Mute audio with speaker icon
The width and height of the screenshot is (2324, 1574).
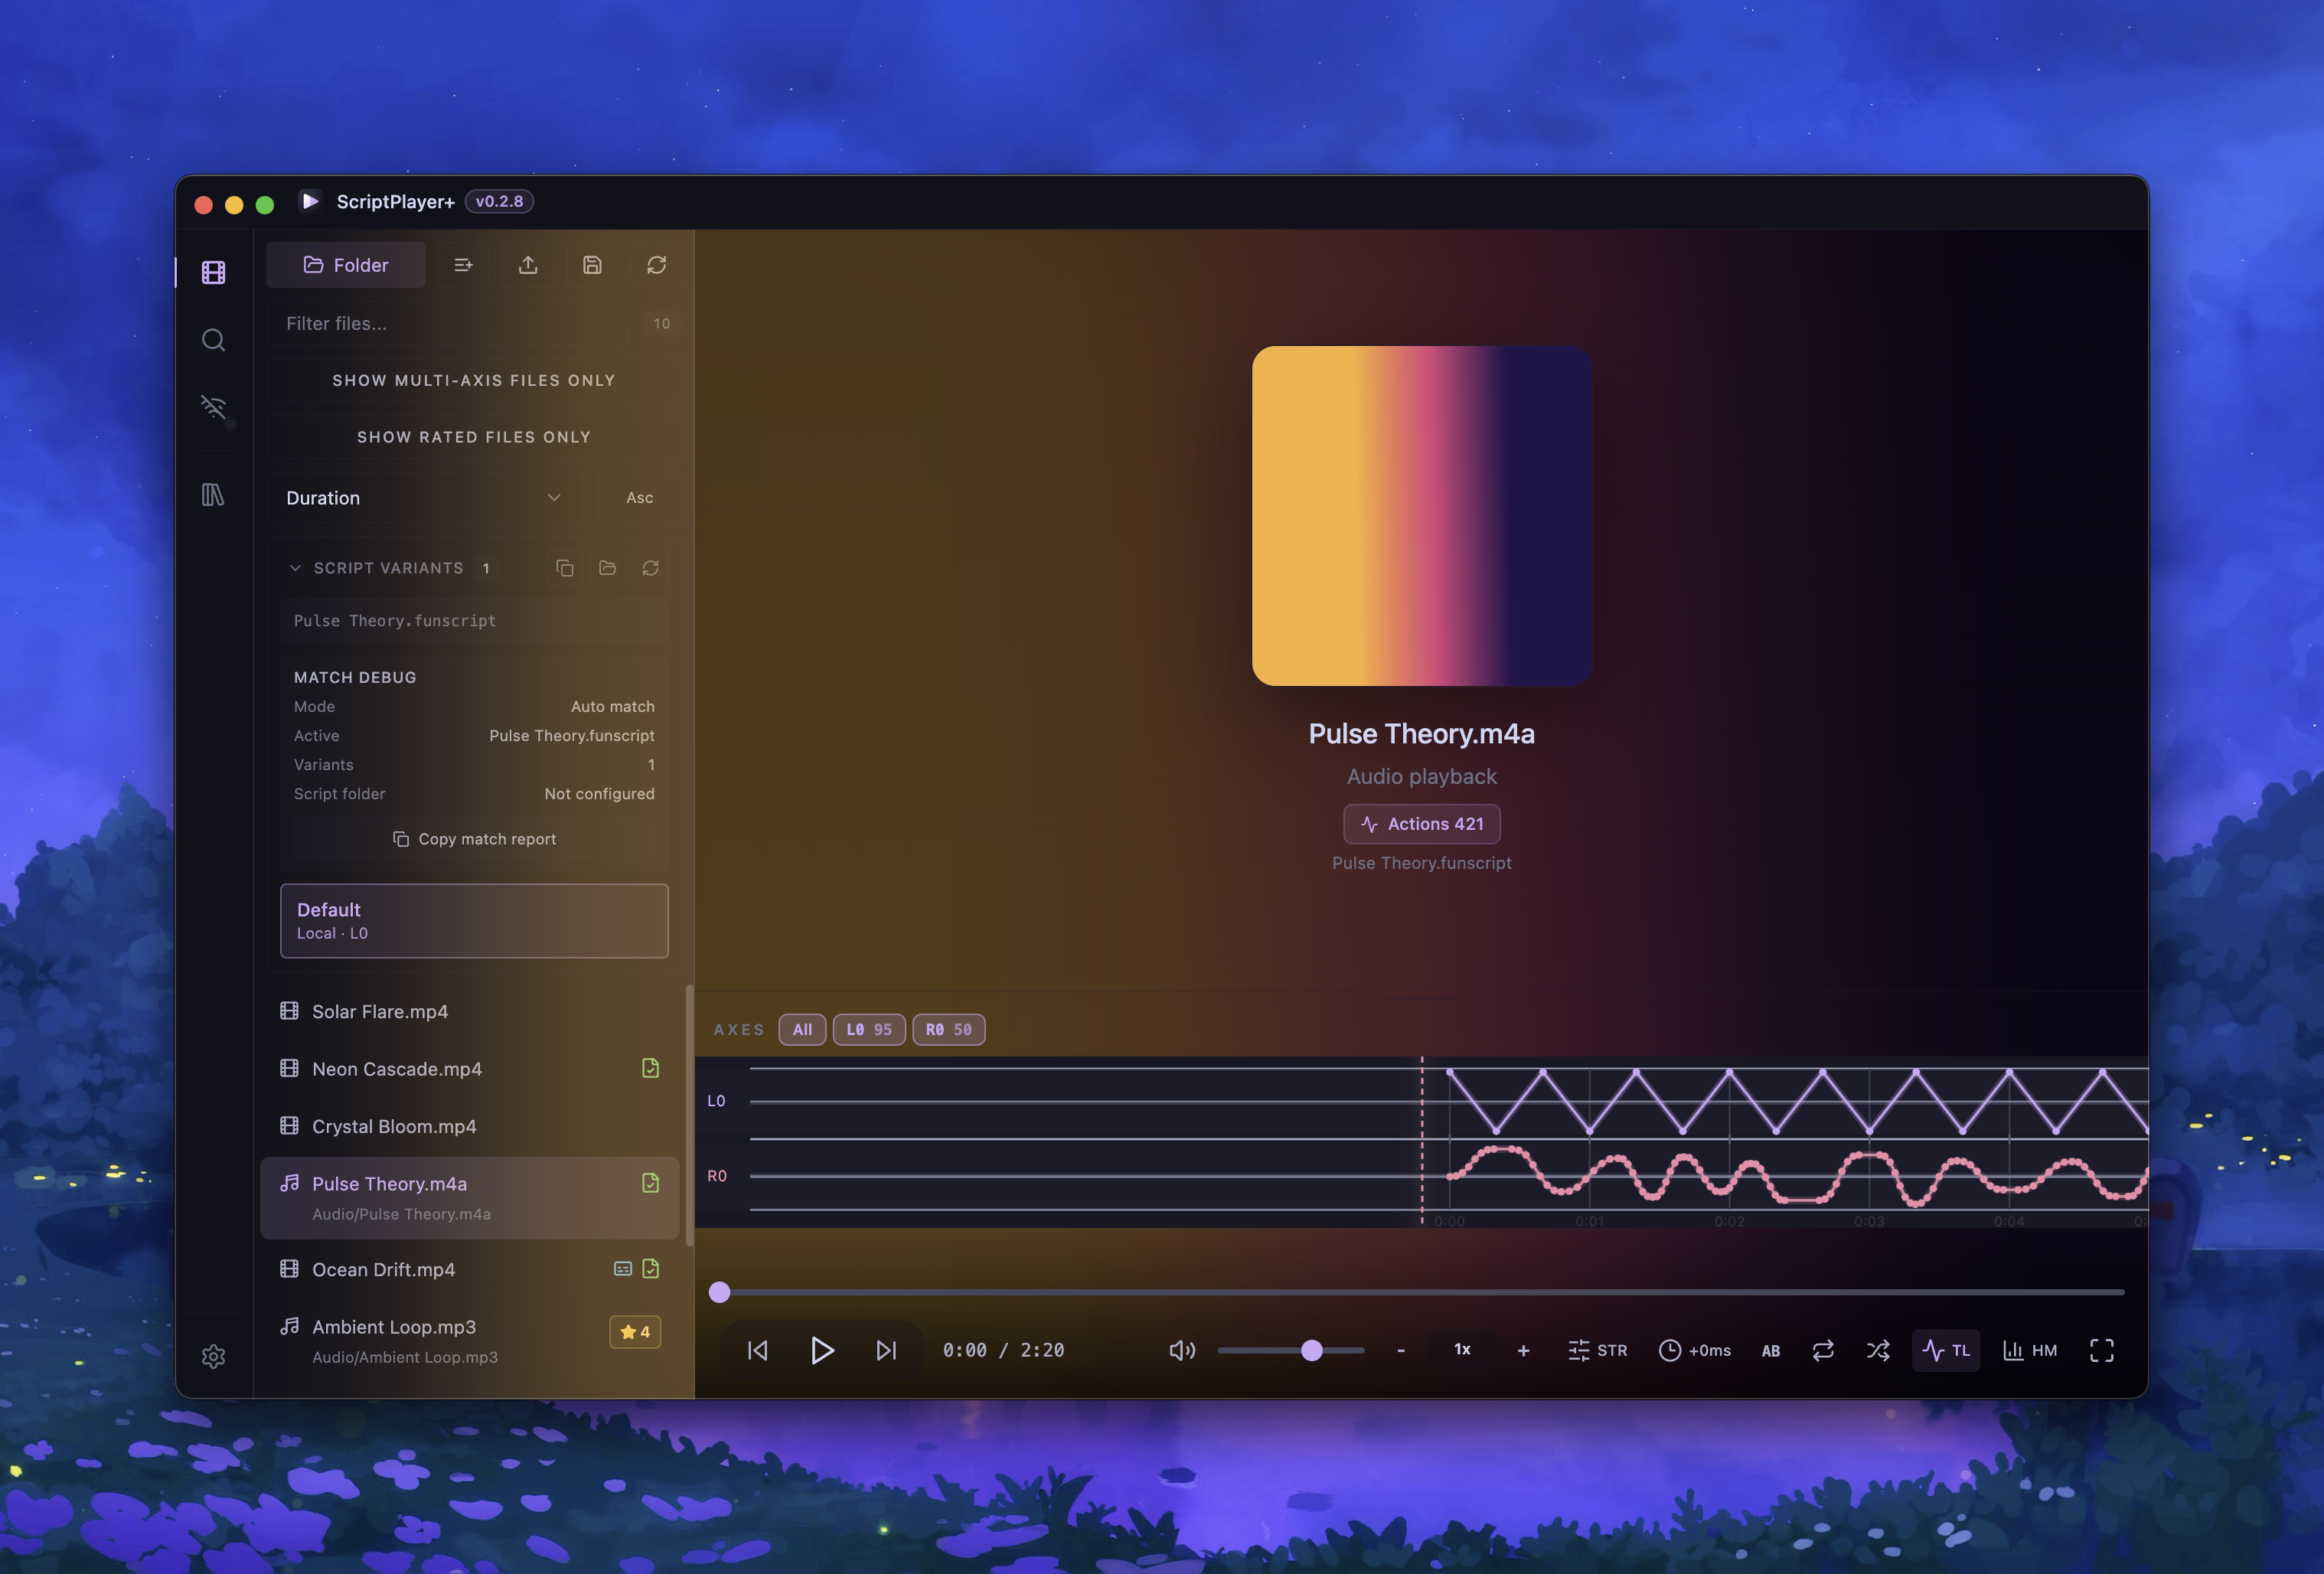pyautogui.click(x=1182, y=1350)
